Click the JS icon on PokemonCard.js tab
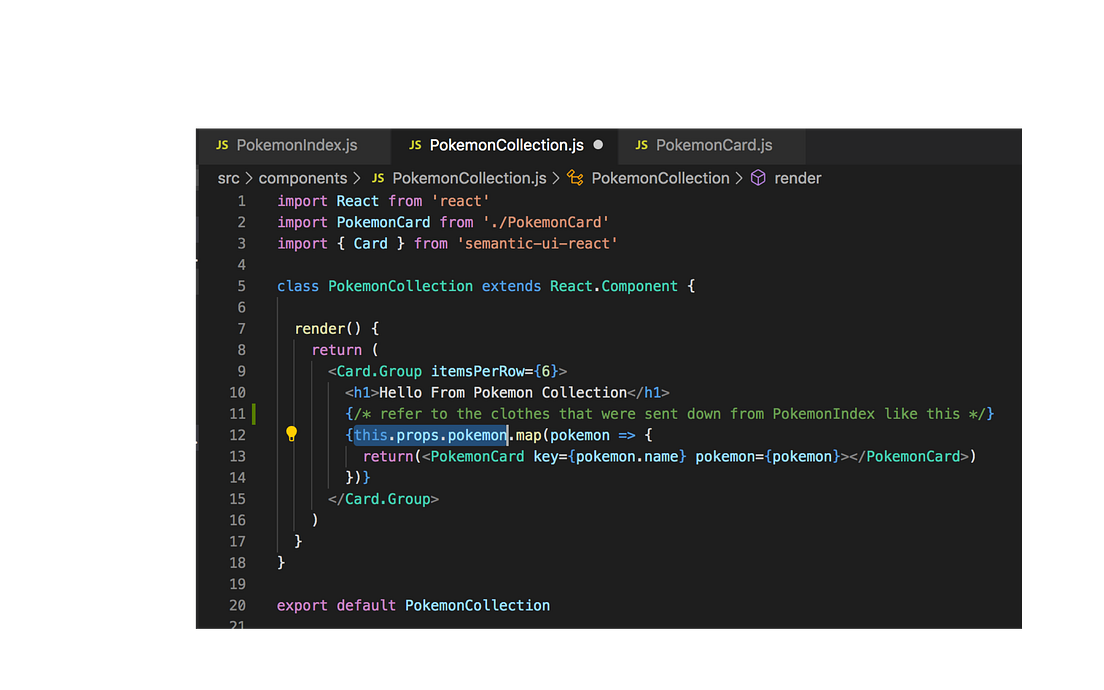 [641, 145]
